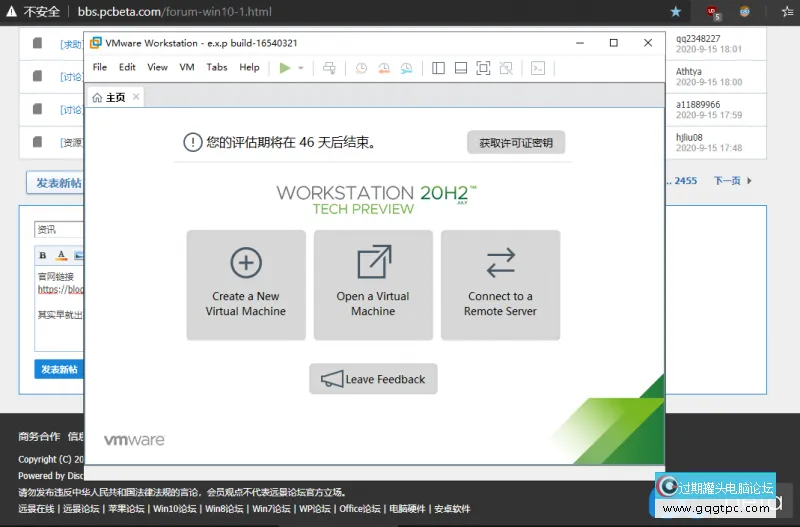Click Create a New Virtual Machine
Screen dimensions: 800x527
pyautogui.click(x=246, y=285)
